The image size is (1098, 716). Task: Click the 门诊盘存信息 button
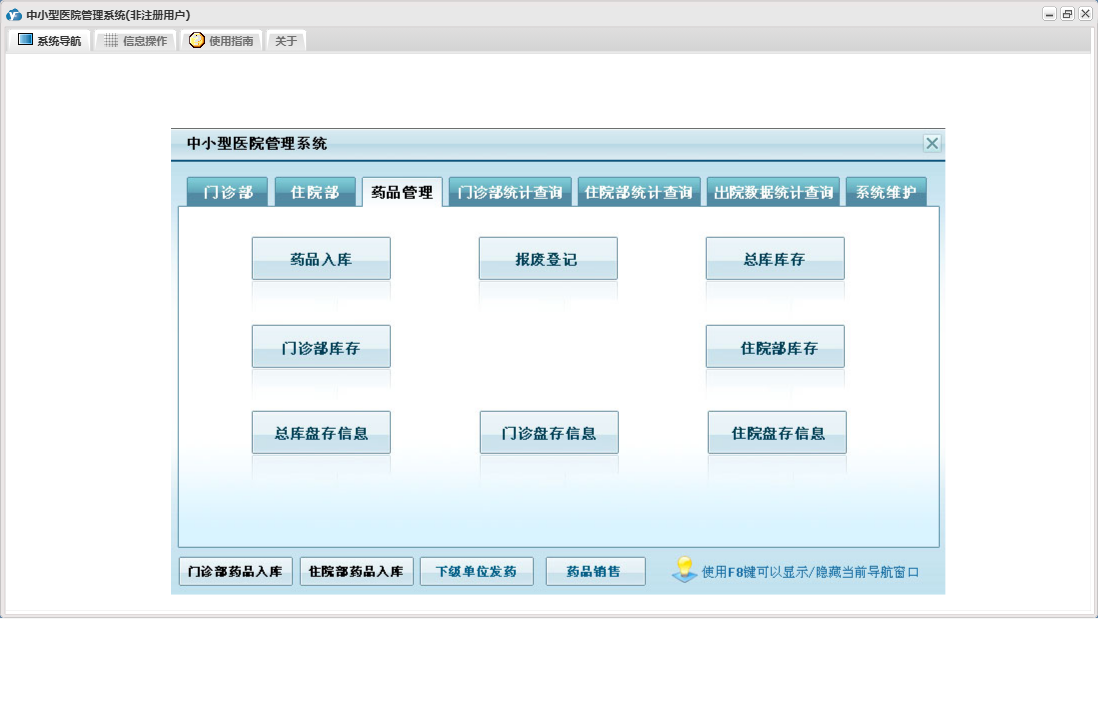(x=549, y=432)
